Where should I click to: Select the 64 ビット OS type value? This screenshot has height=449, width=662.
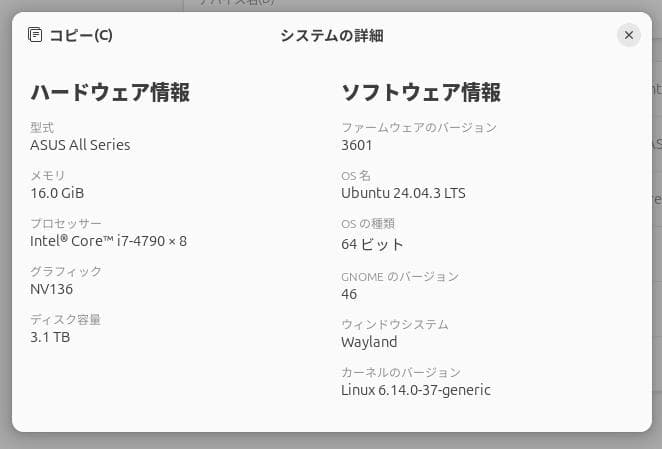tap(372, 244)
